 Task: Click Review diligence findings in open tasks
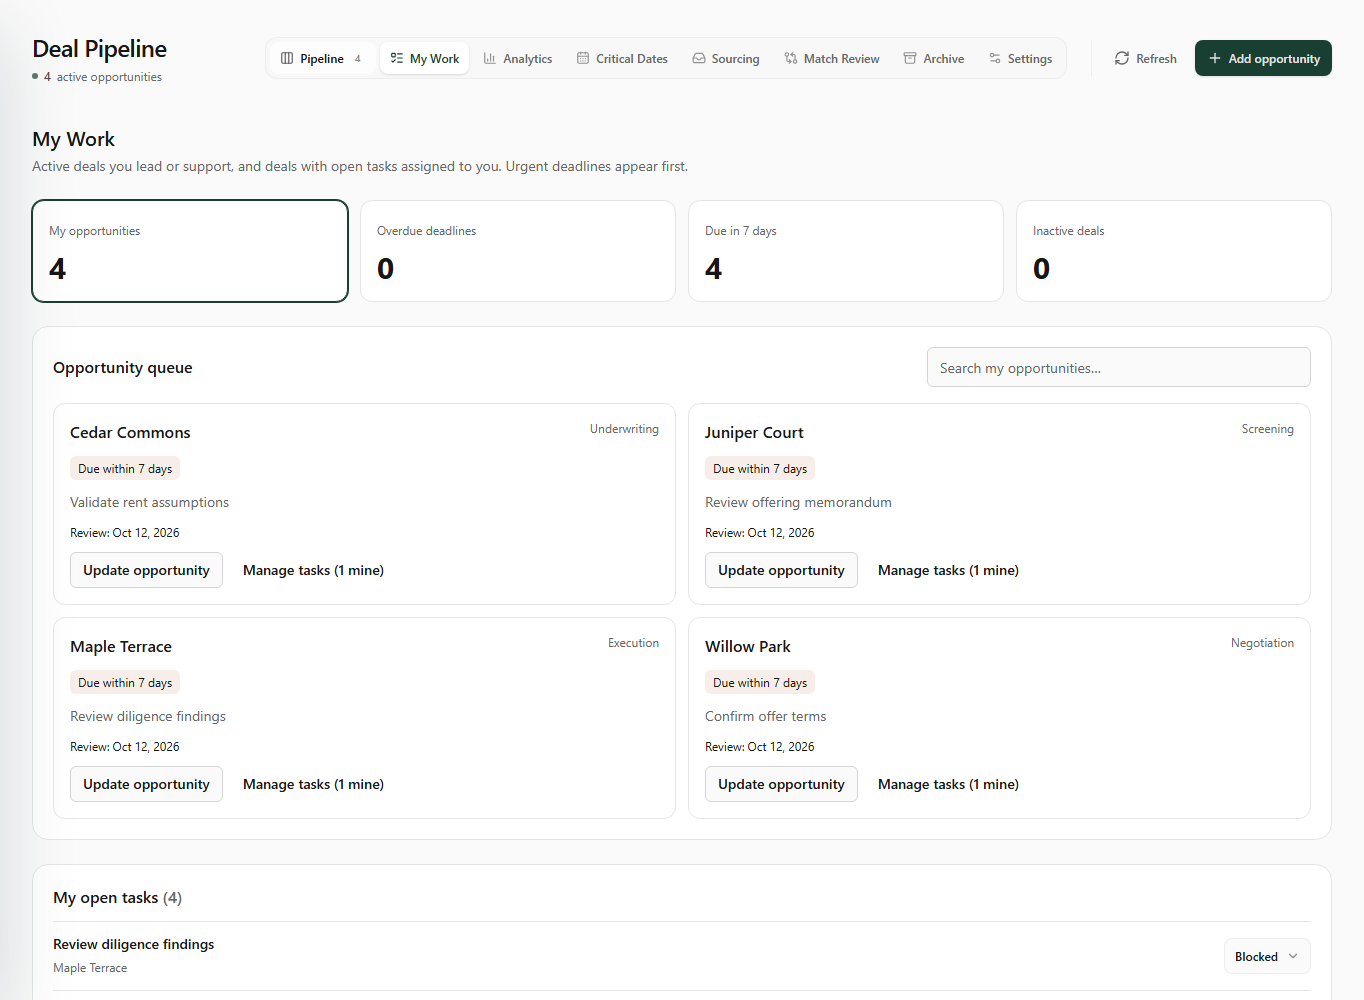pyautogui.click(x=134, y=944)
